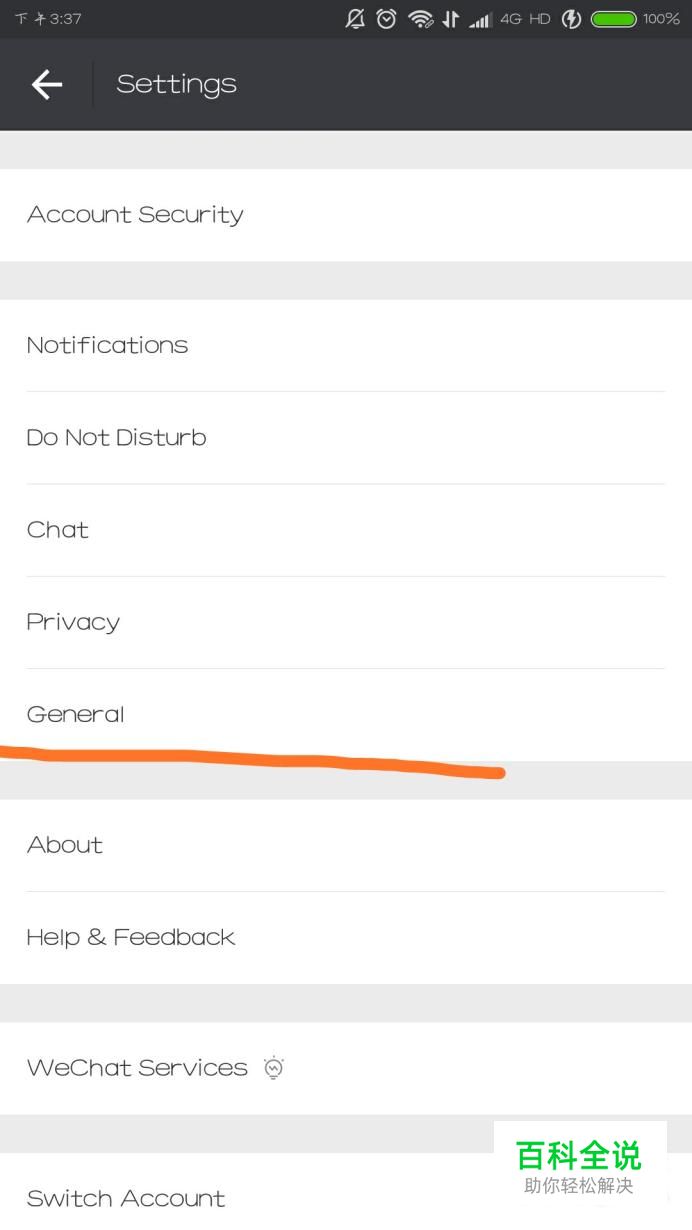Image resolution: width=692 pixels, height=1230 pixels.
Task: Tap the lightbulb icon beside WeChat Services
Action: coord(274,1067)
